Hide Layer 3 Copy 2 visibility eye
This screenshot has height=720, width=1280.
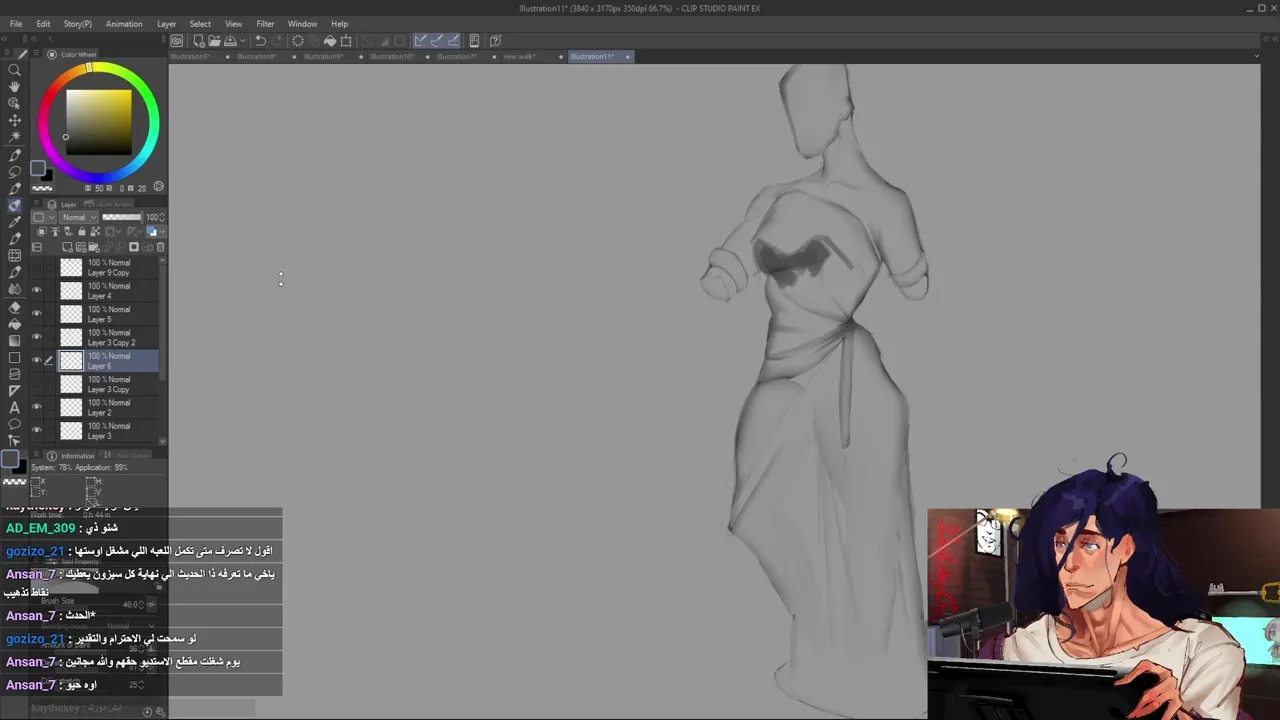point(37,337)
